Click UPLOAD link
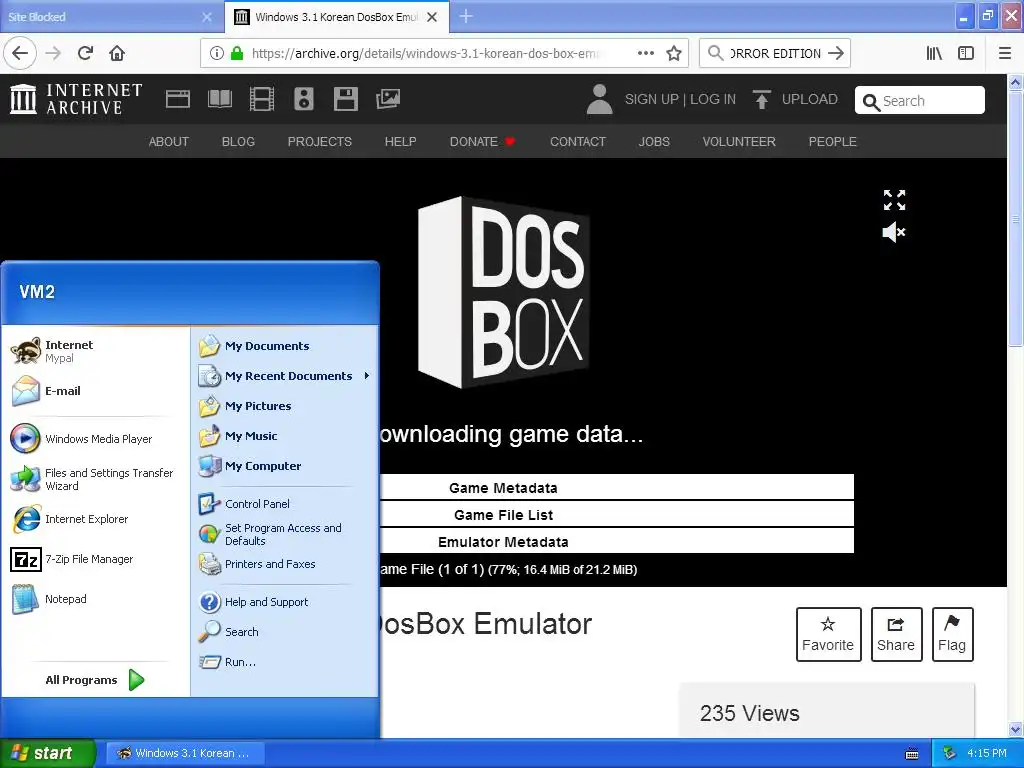Screen dimensions: 1024x768 [795, 99]
